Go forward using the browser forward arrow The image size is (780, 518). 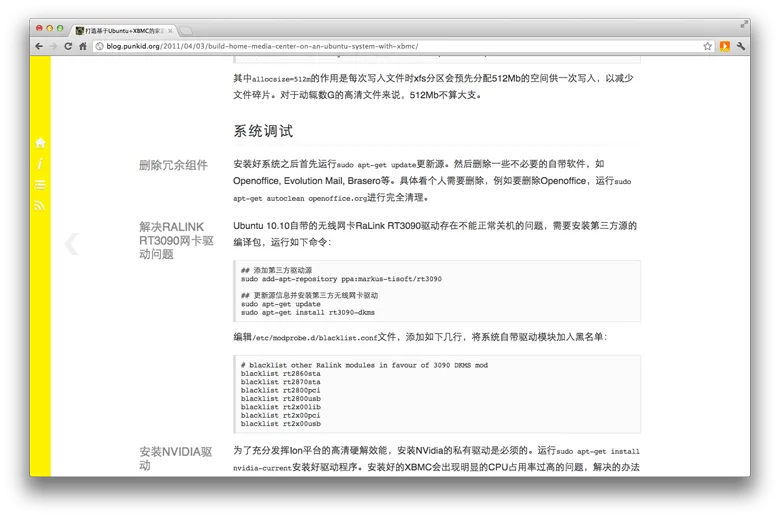point(53,46)
